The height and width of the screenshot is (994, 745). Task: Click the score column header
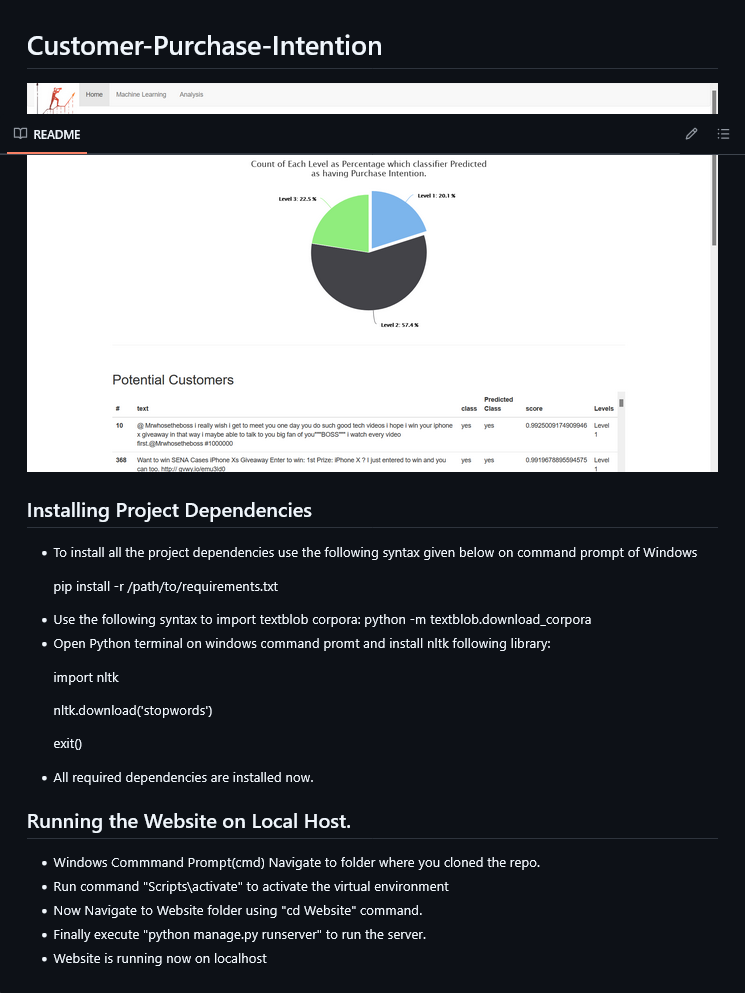pos(534,409)
